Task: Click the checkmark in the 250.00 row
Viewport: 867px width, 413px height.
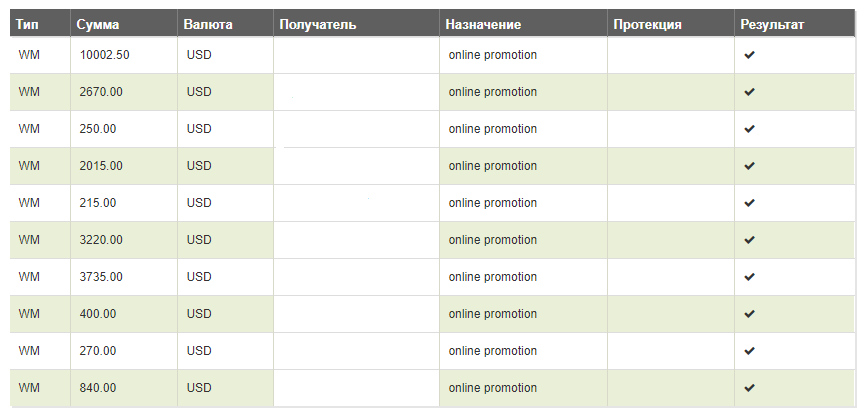Action: pos(749,129)
